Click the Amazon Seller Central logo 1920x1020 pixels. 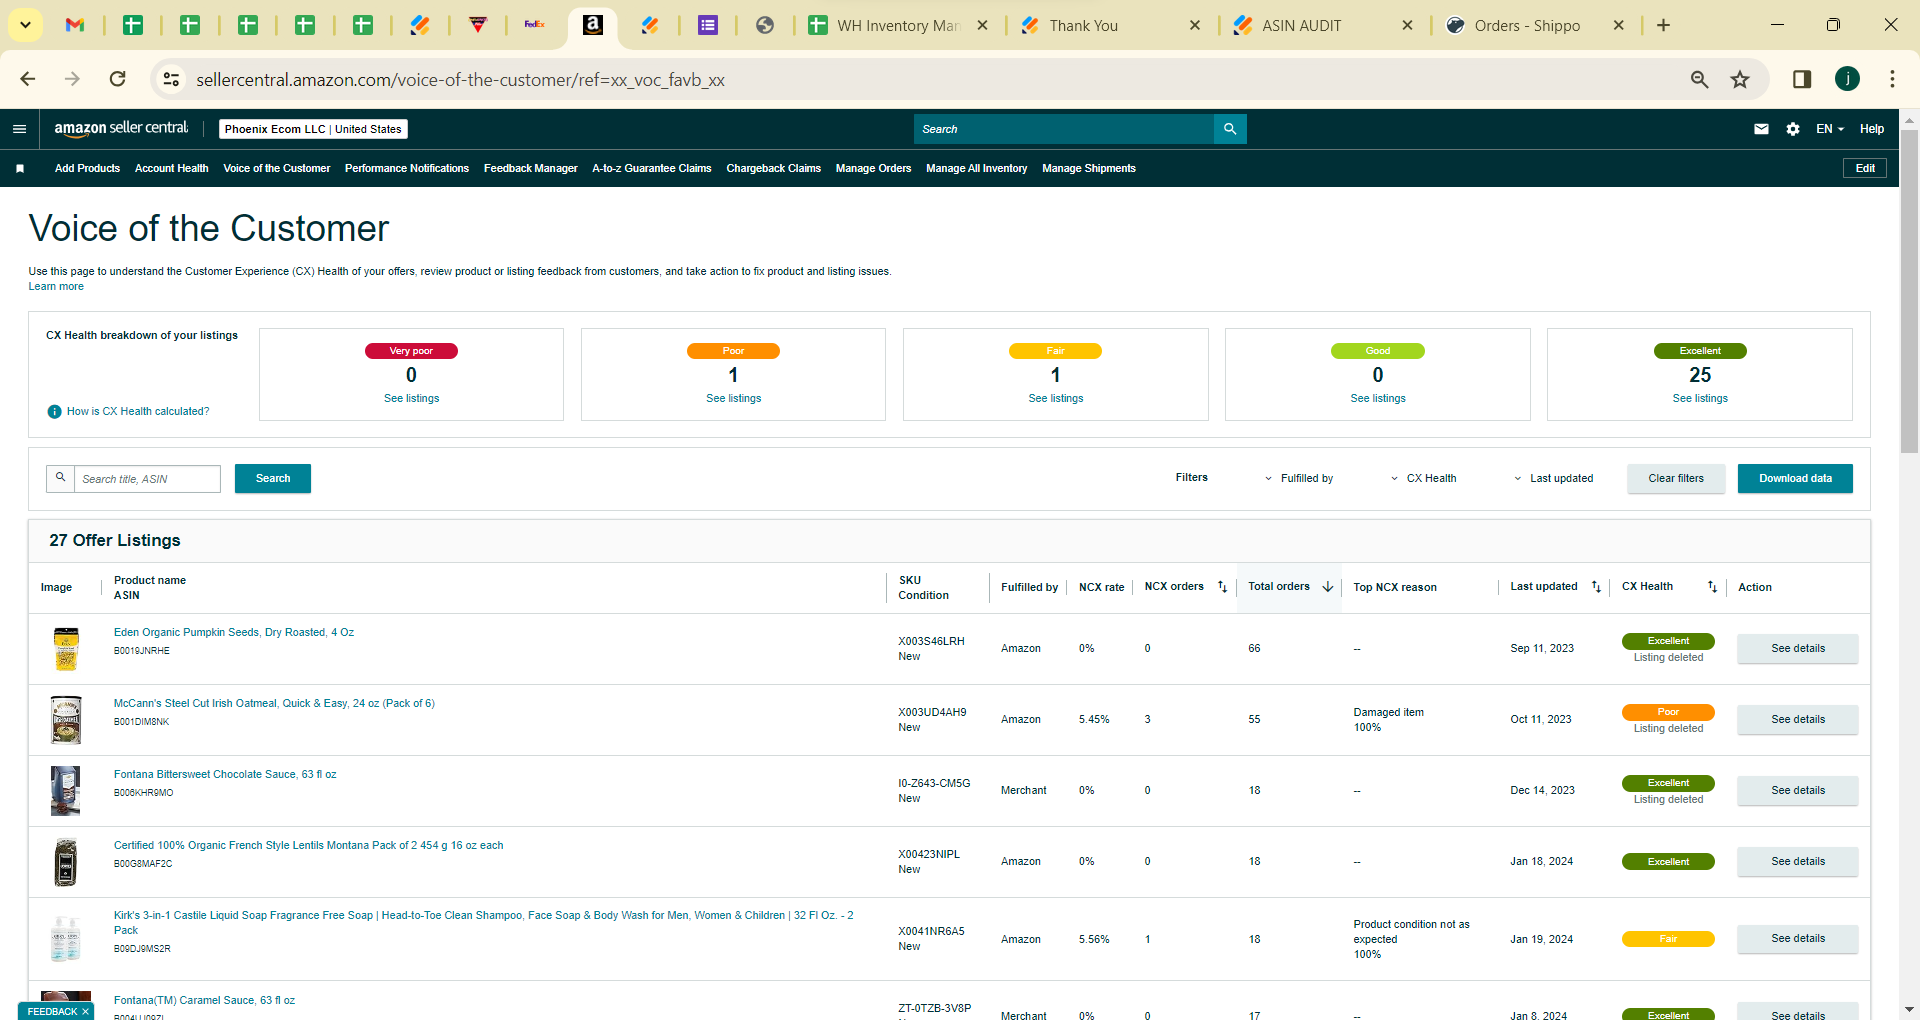pyautogui.click(x=121, y=128)
